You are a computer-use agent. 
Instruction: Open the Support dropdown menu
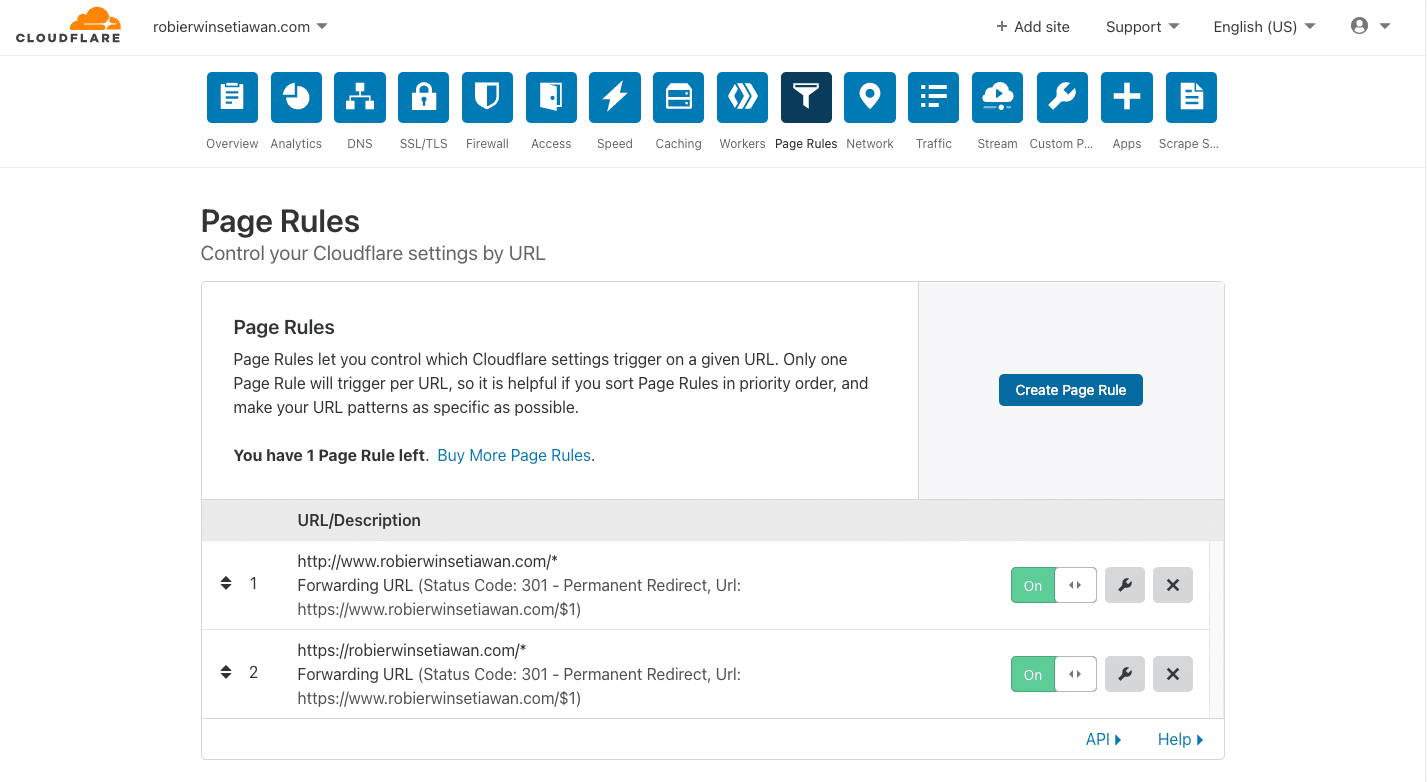pyautogui.click(x=1142, y=27)
